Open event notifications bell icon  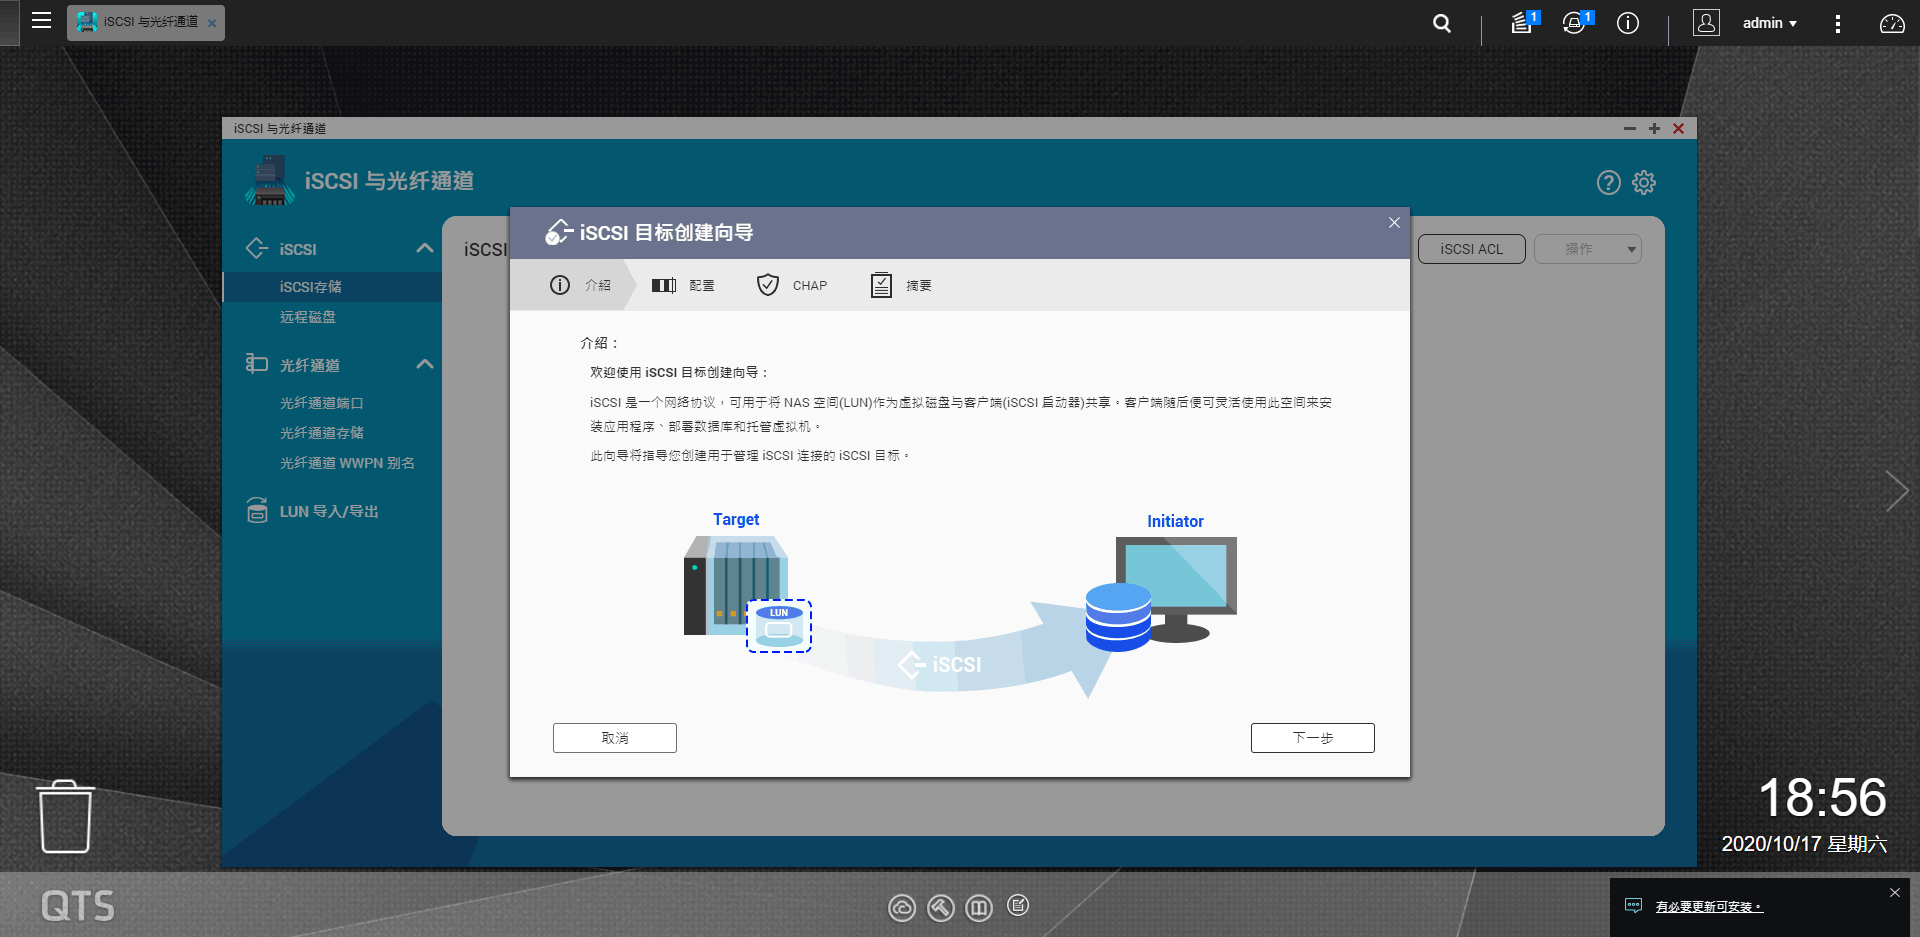coord(1576,22)
